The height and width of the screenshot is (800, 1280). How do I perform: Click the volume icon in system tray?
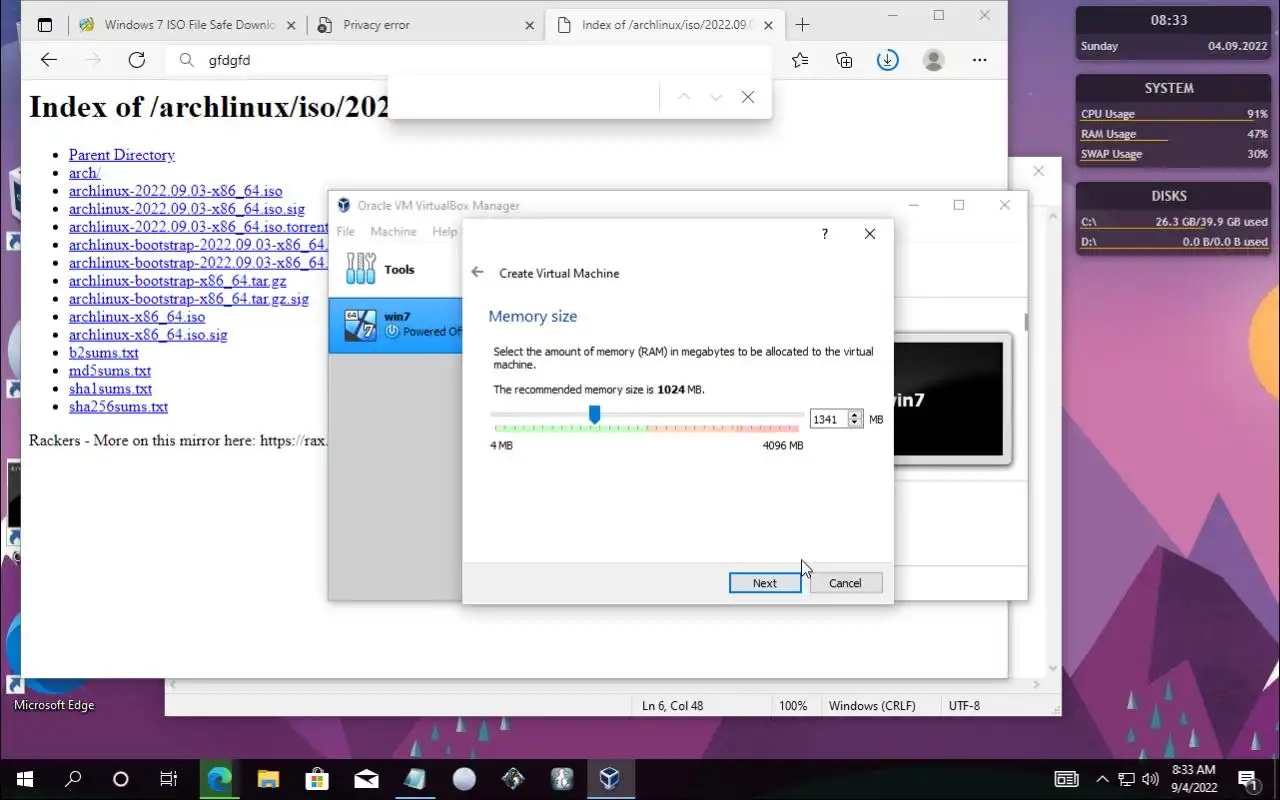coord(1150,779)
